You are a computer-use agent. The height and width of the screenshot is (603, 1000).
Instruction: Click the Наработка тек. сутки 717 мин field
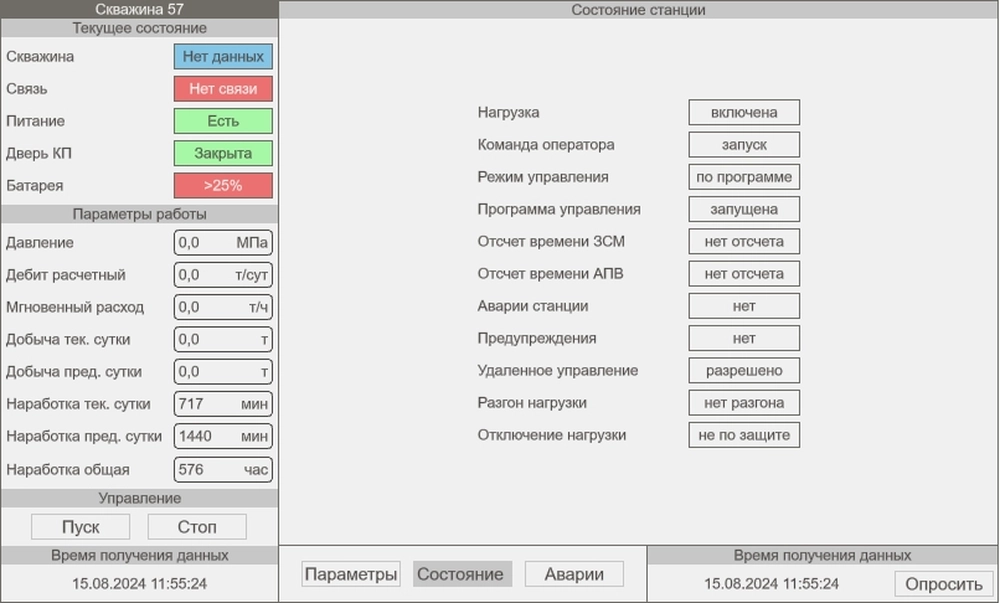223,404
